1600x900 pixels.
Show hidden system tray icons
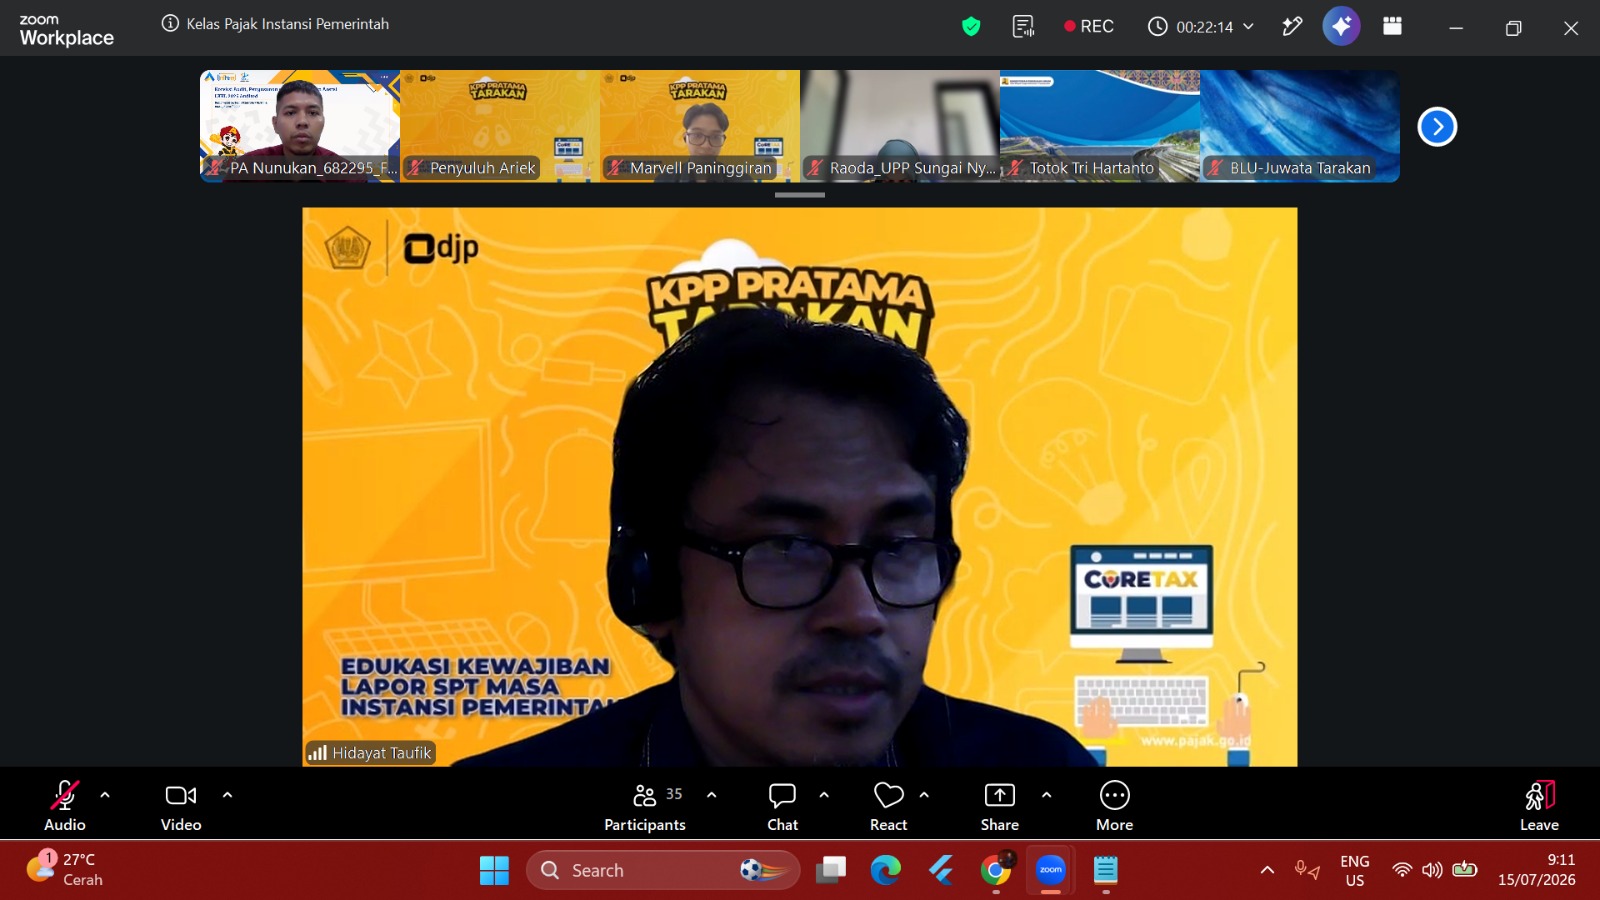point(1267,870)
